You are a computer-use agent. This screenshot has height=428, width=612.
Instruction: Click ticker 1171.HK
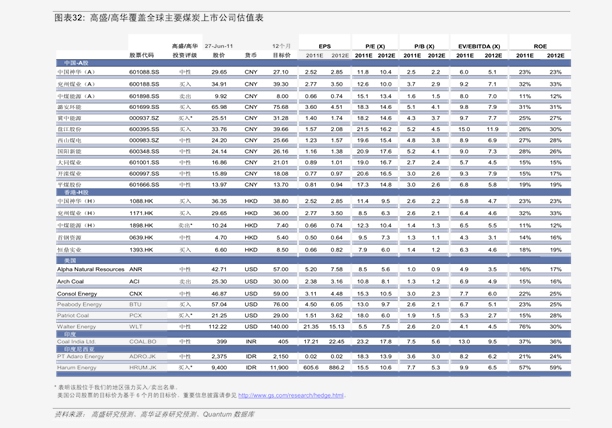point(141,213)
